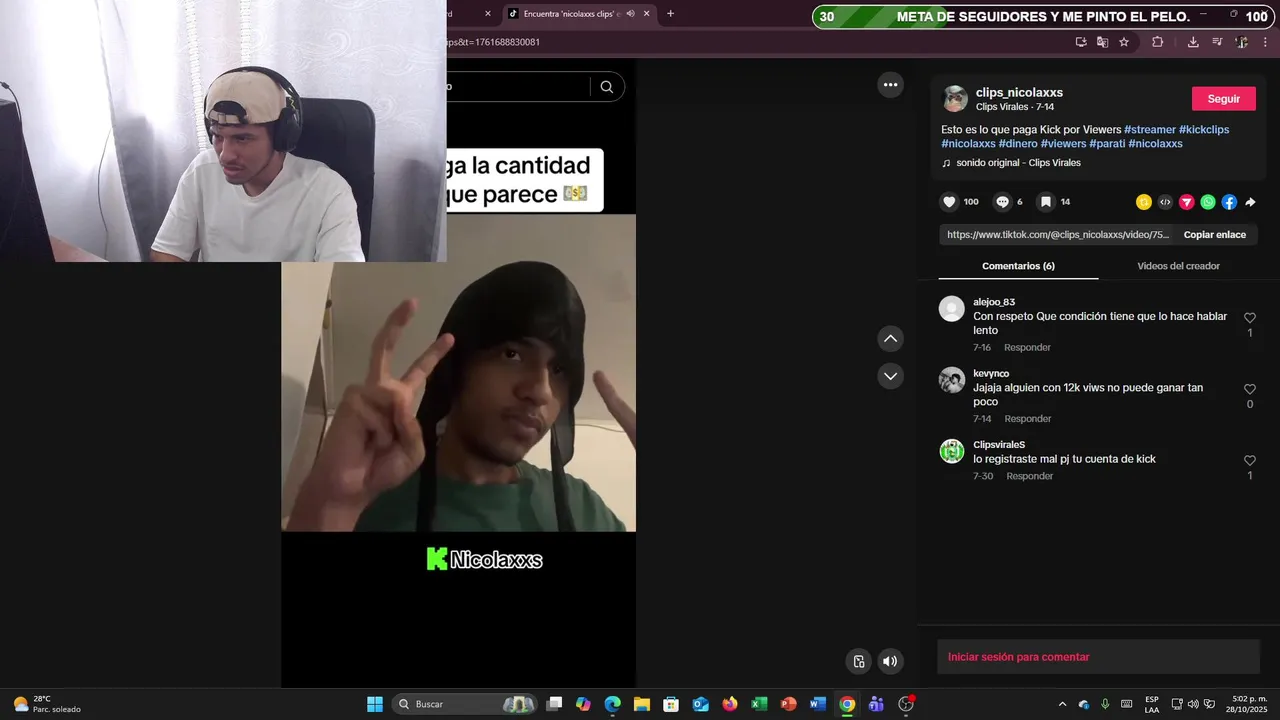Share video to Facebook
1280x720 pixels.
[x=1229, y=202]
